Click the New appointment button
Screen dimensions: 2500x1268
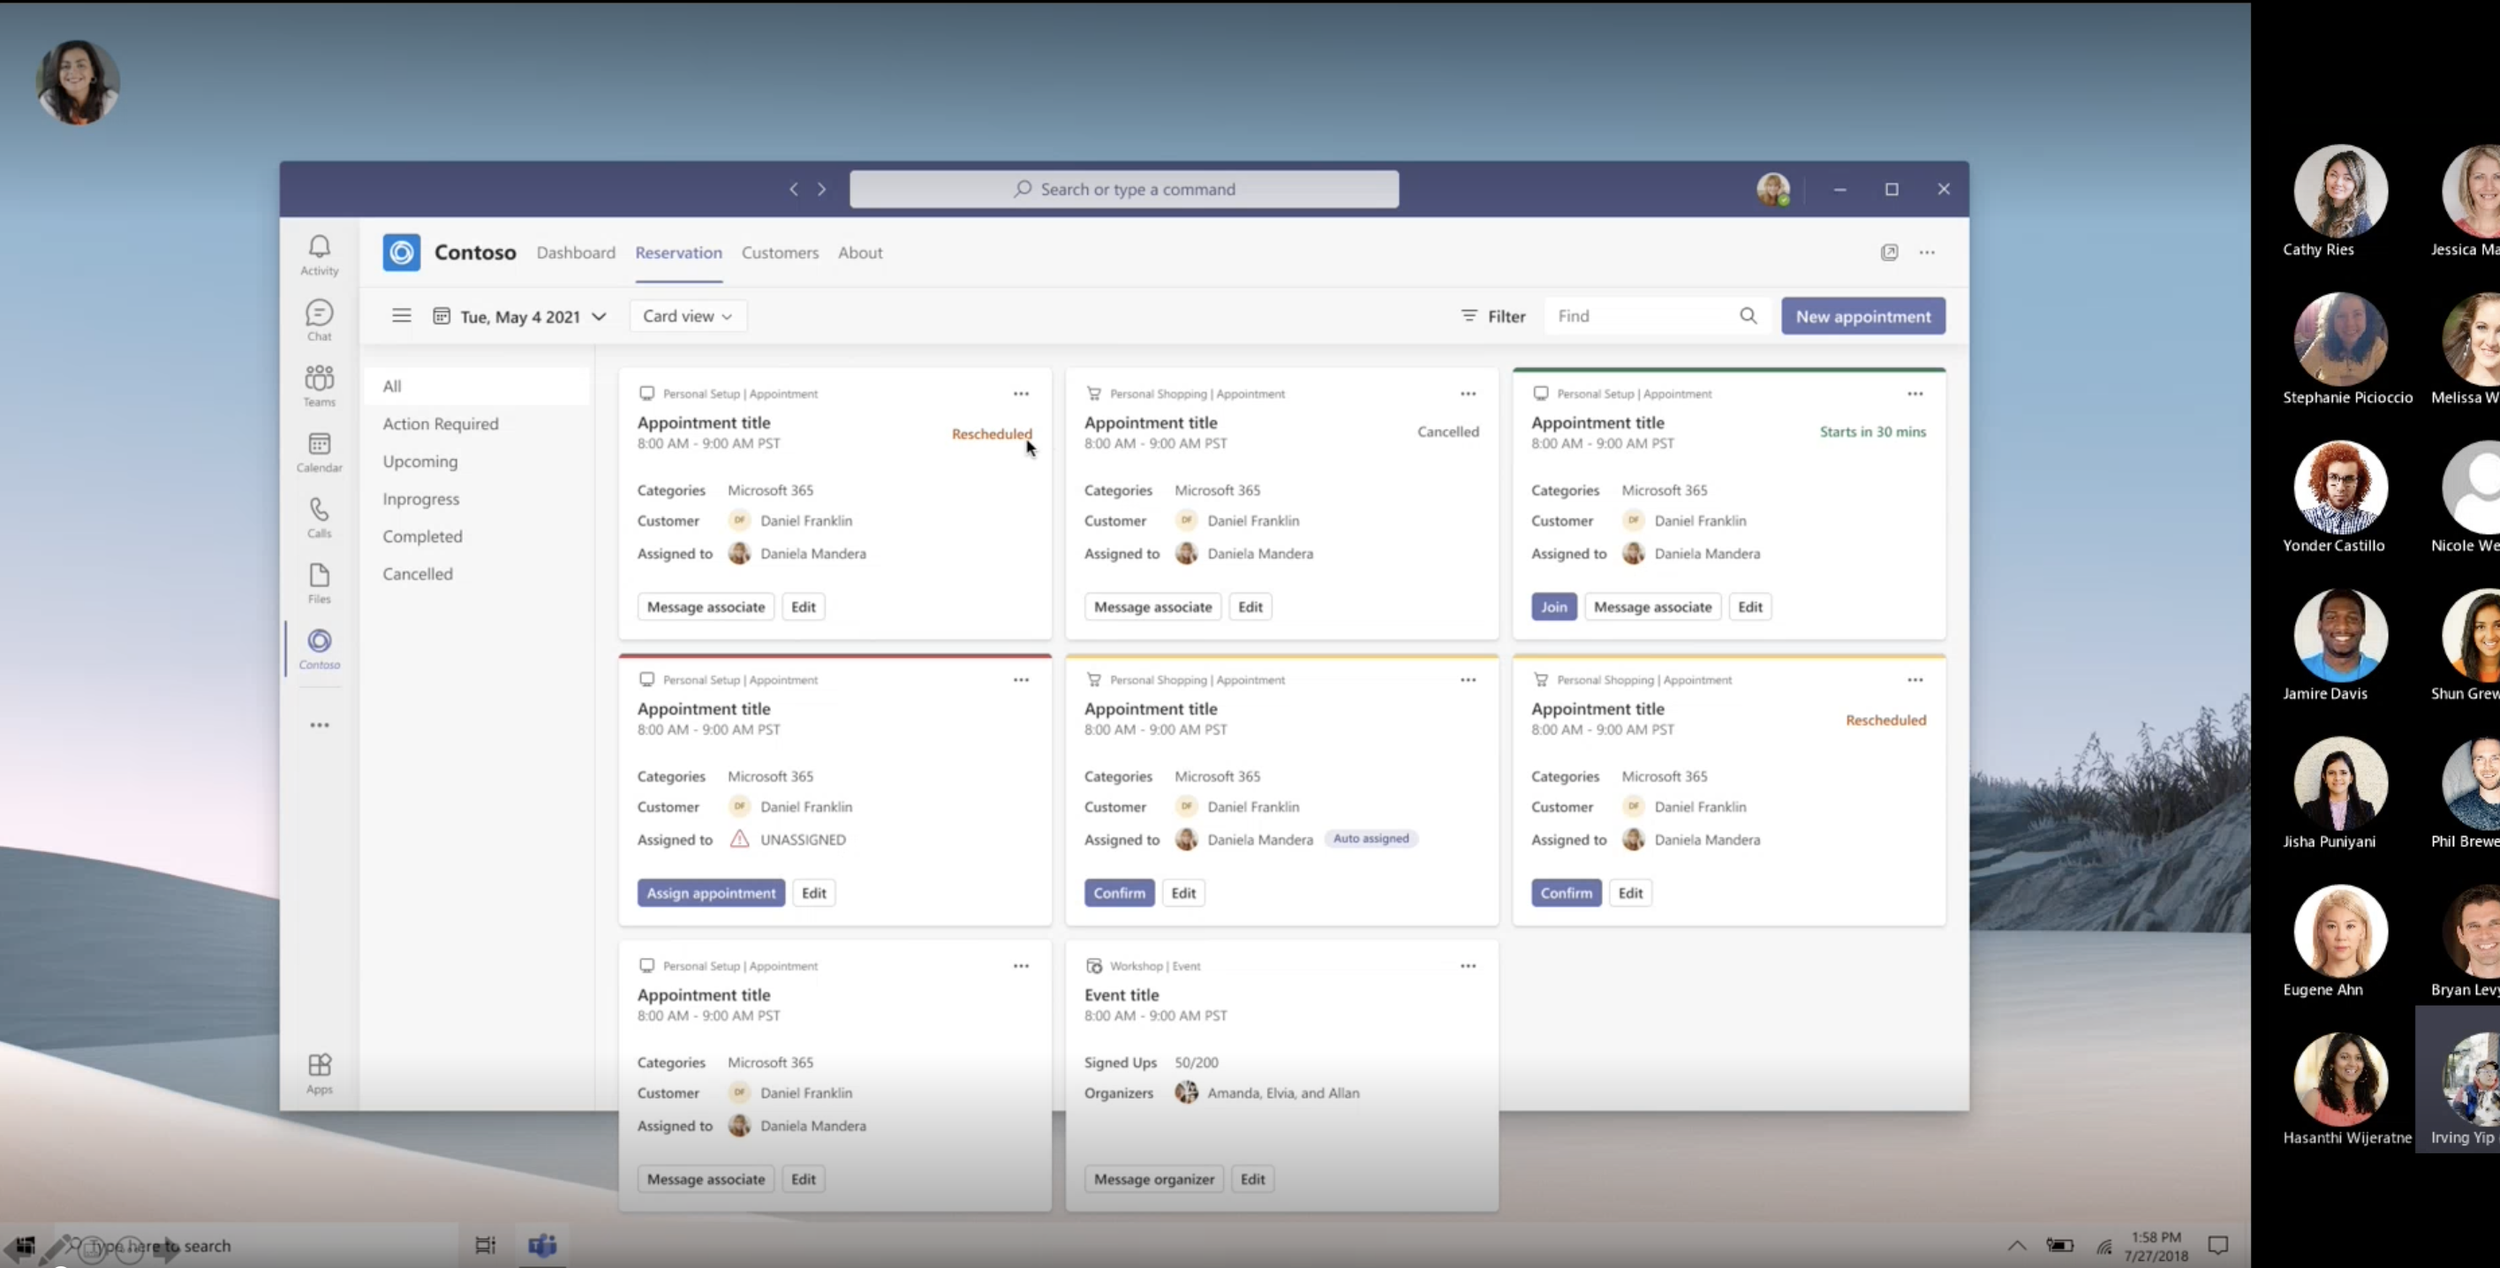click(1862, 316)
